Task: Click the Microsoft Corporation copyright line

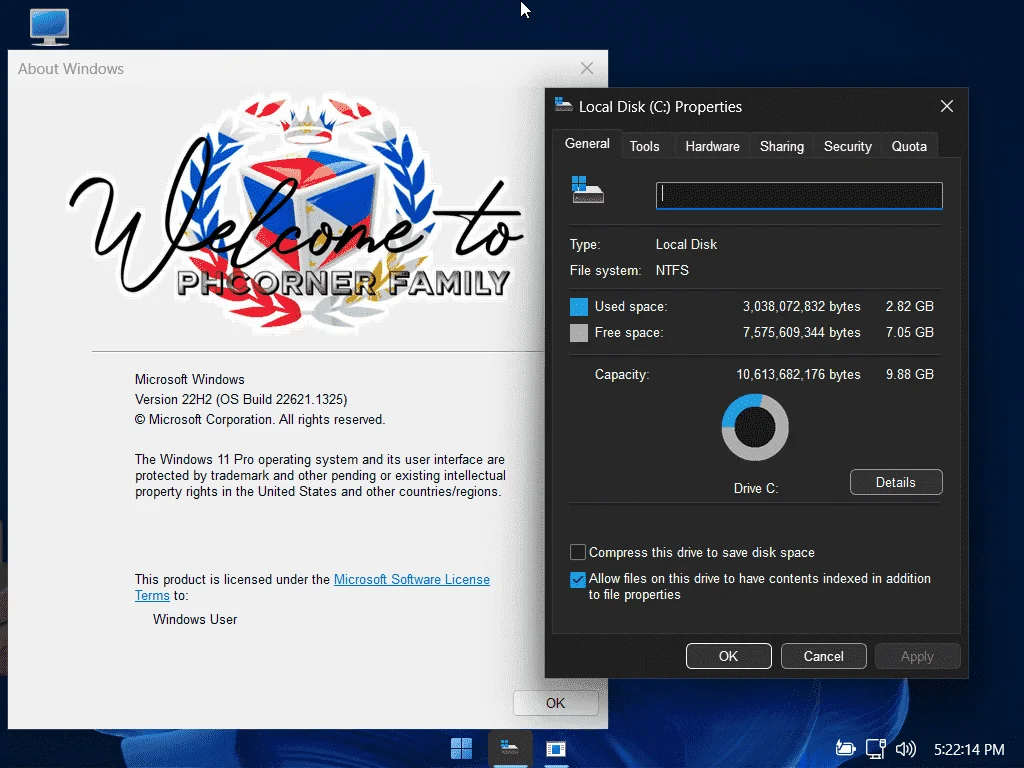Action: click(260, 419)
